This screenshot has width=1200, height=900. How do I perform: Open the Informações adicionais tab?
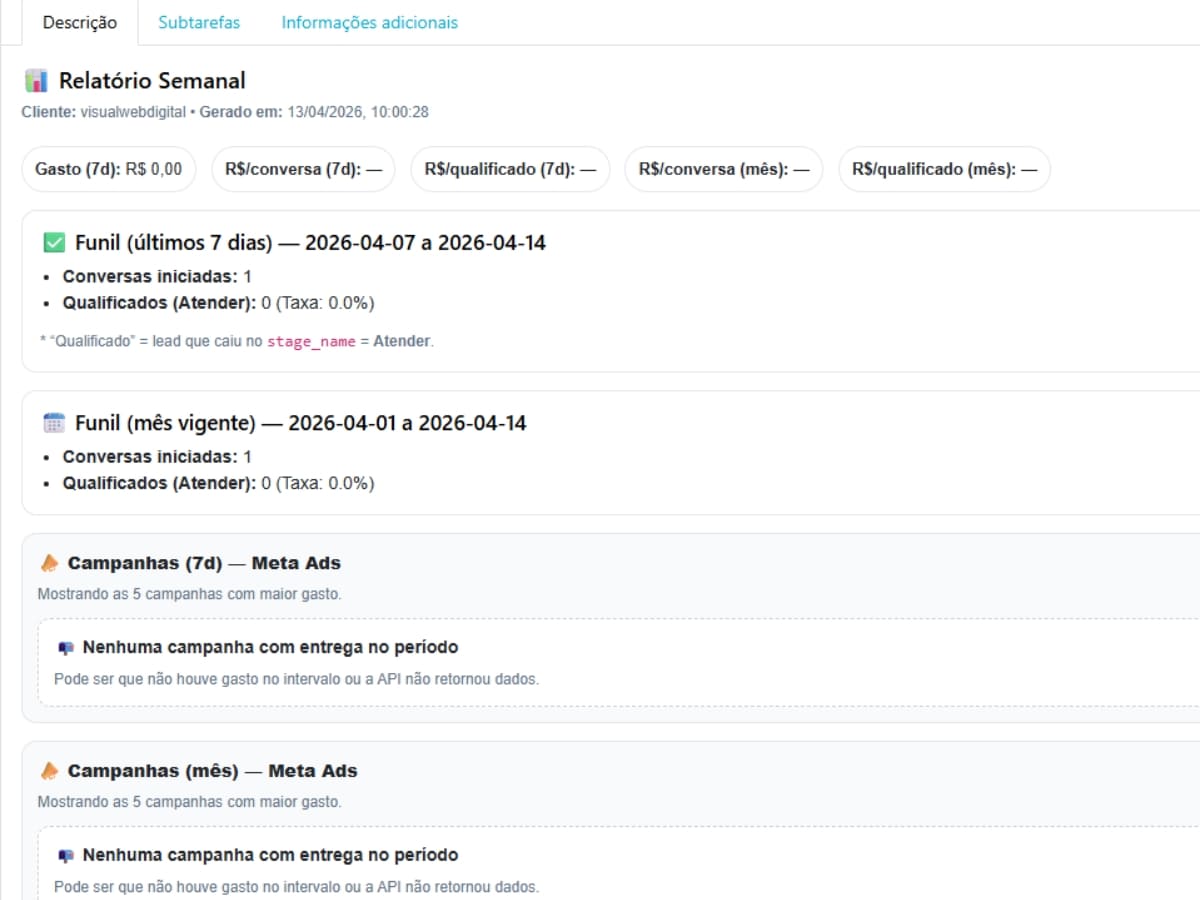369,22
